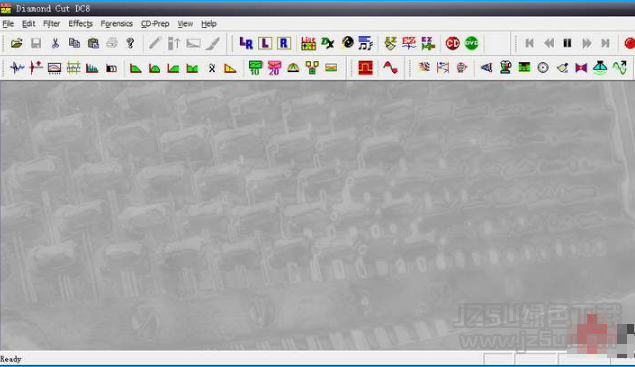
Task: Click the Dx toolbar icon
Action: [328, 43]
